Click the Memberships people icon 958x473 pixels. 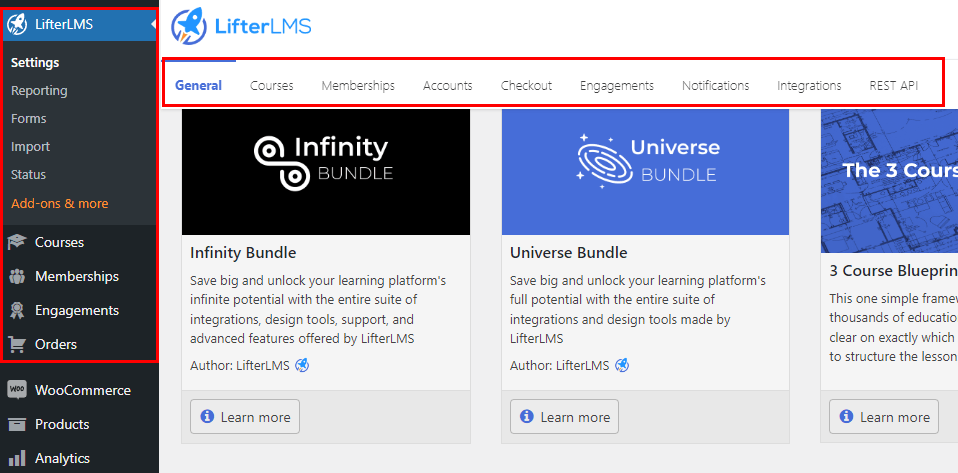coord(17,277)
